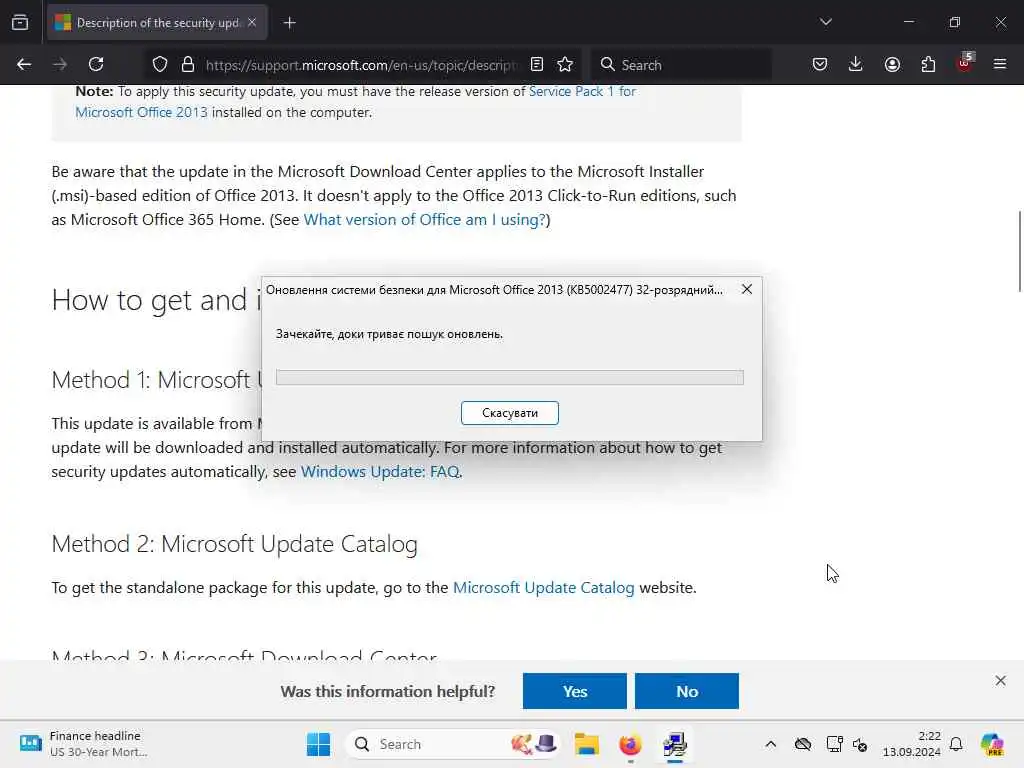Answer No to information helpful prompt

687,691
